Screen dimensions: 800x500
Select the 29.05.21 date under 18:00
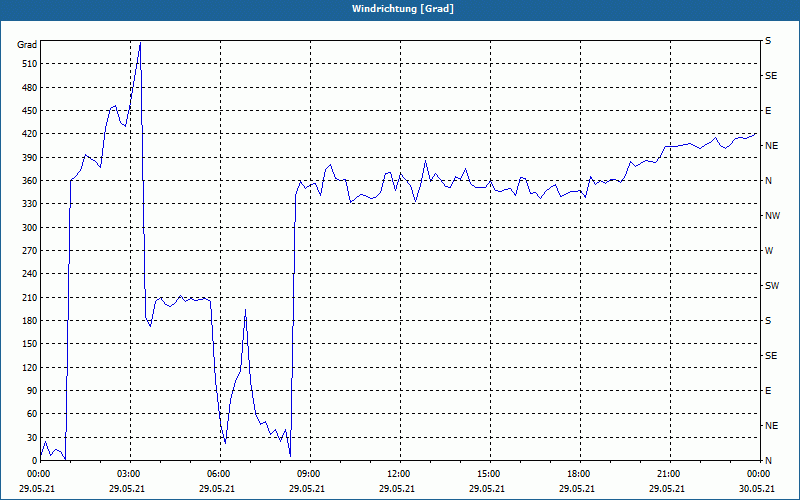pos(577,488)
